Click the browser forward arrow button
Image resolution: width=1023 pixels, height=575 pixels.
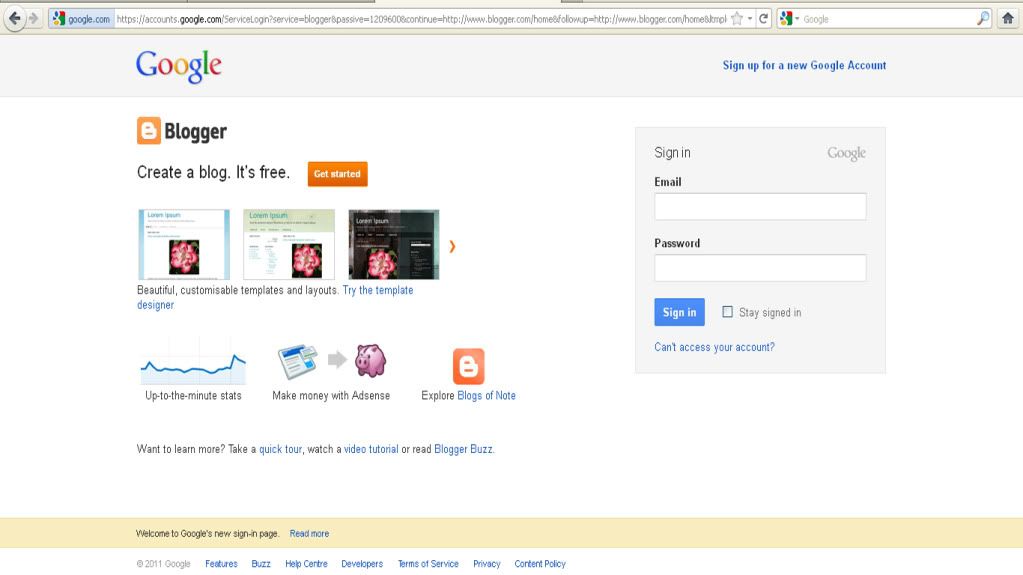[x=34, y=18]
